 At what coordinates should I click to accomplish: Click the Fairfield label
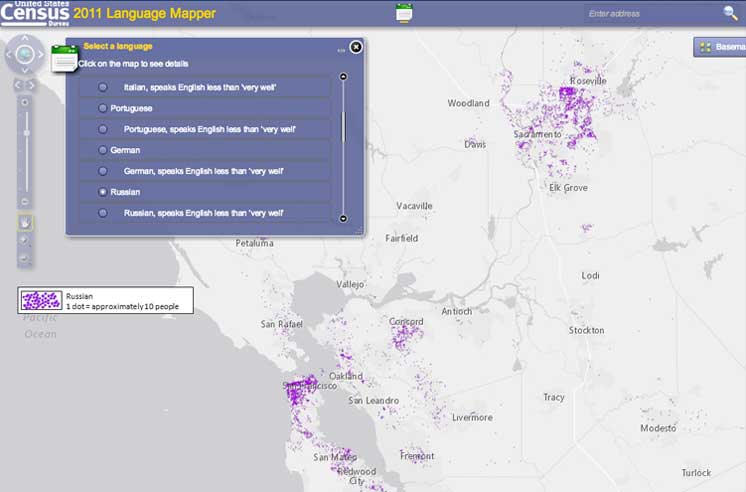click(402, 238)
